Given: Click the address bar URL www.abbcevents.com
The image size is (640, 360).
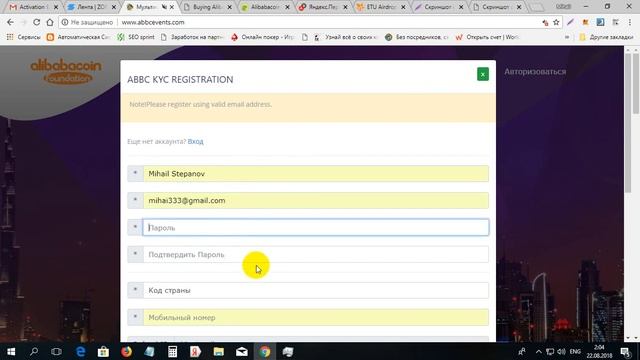Looking at the screenshot, I should click(x=153, y=22).
